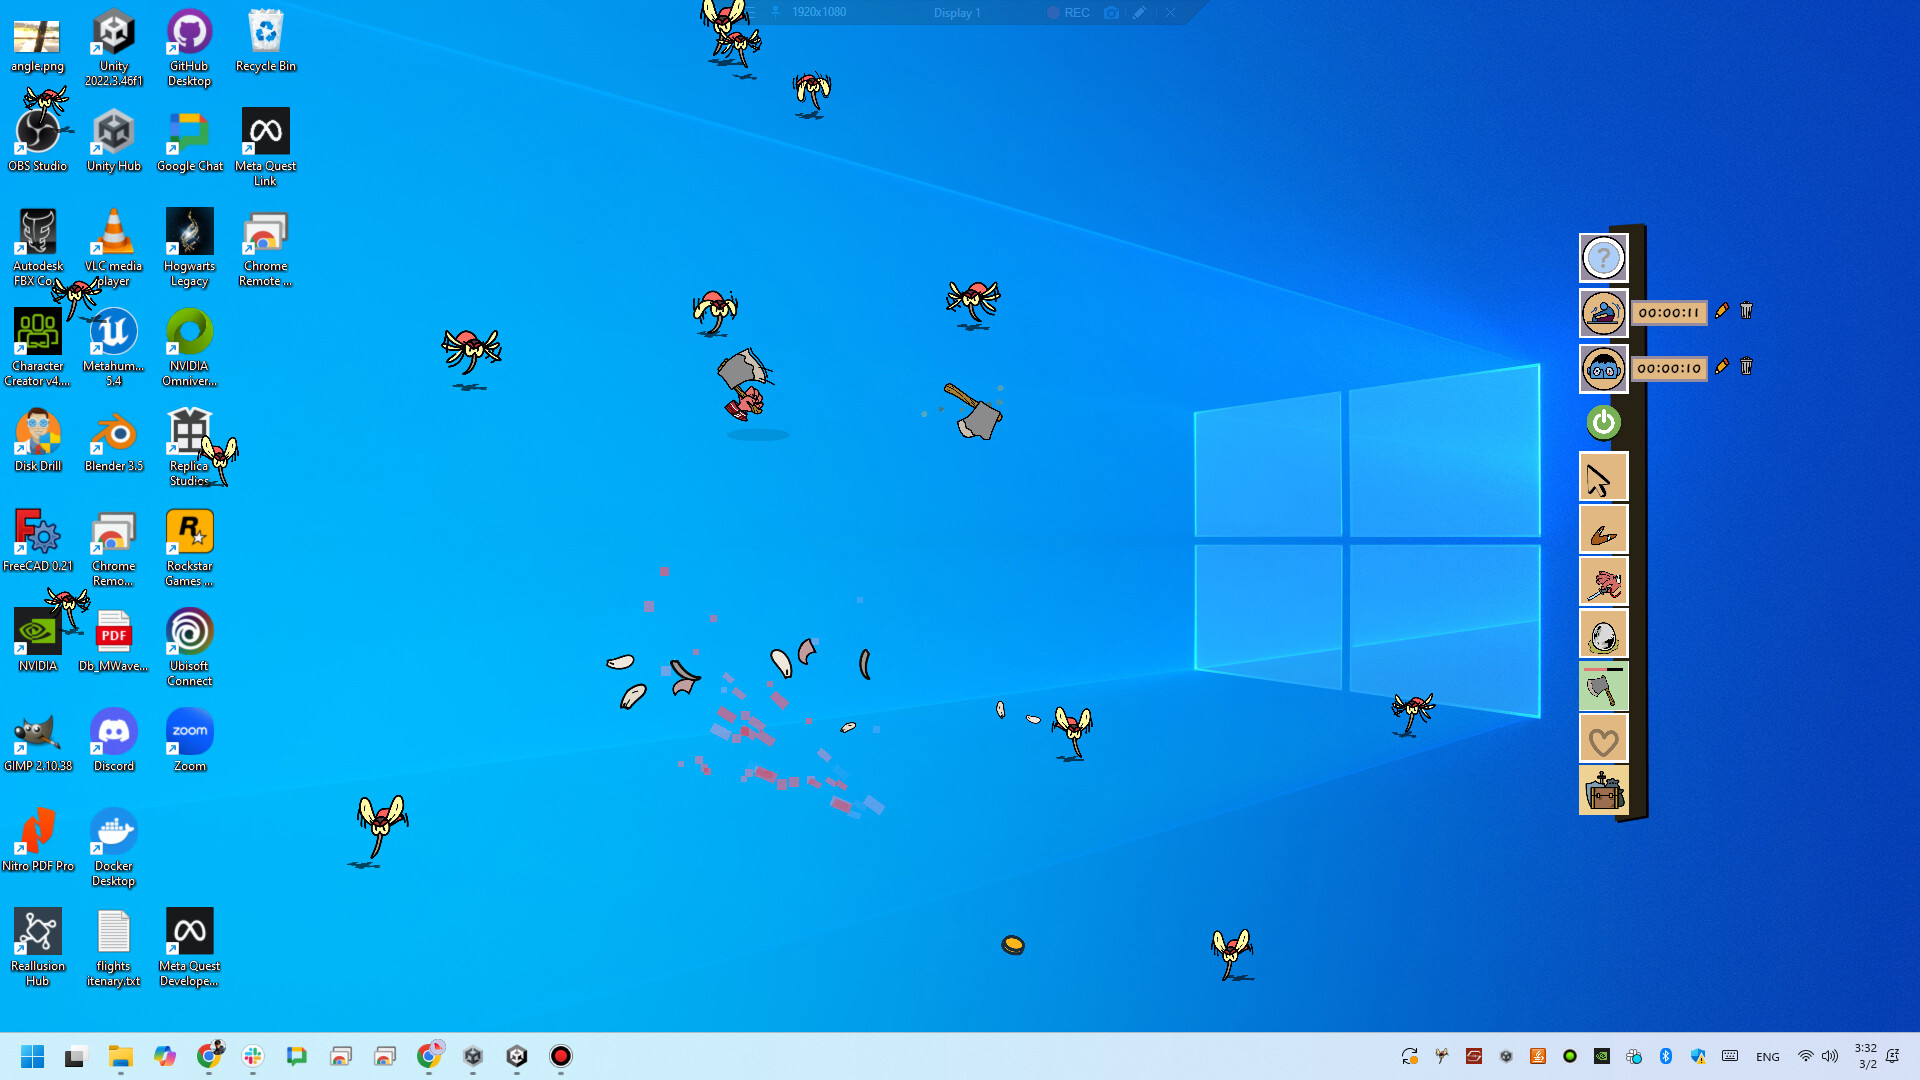Viewport: 1920px width, 1080px height.
Task: Open the Windows Start menu
Action: (32, 1056)
